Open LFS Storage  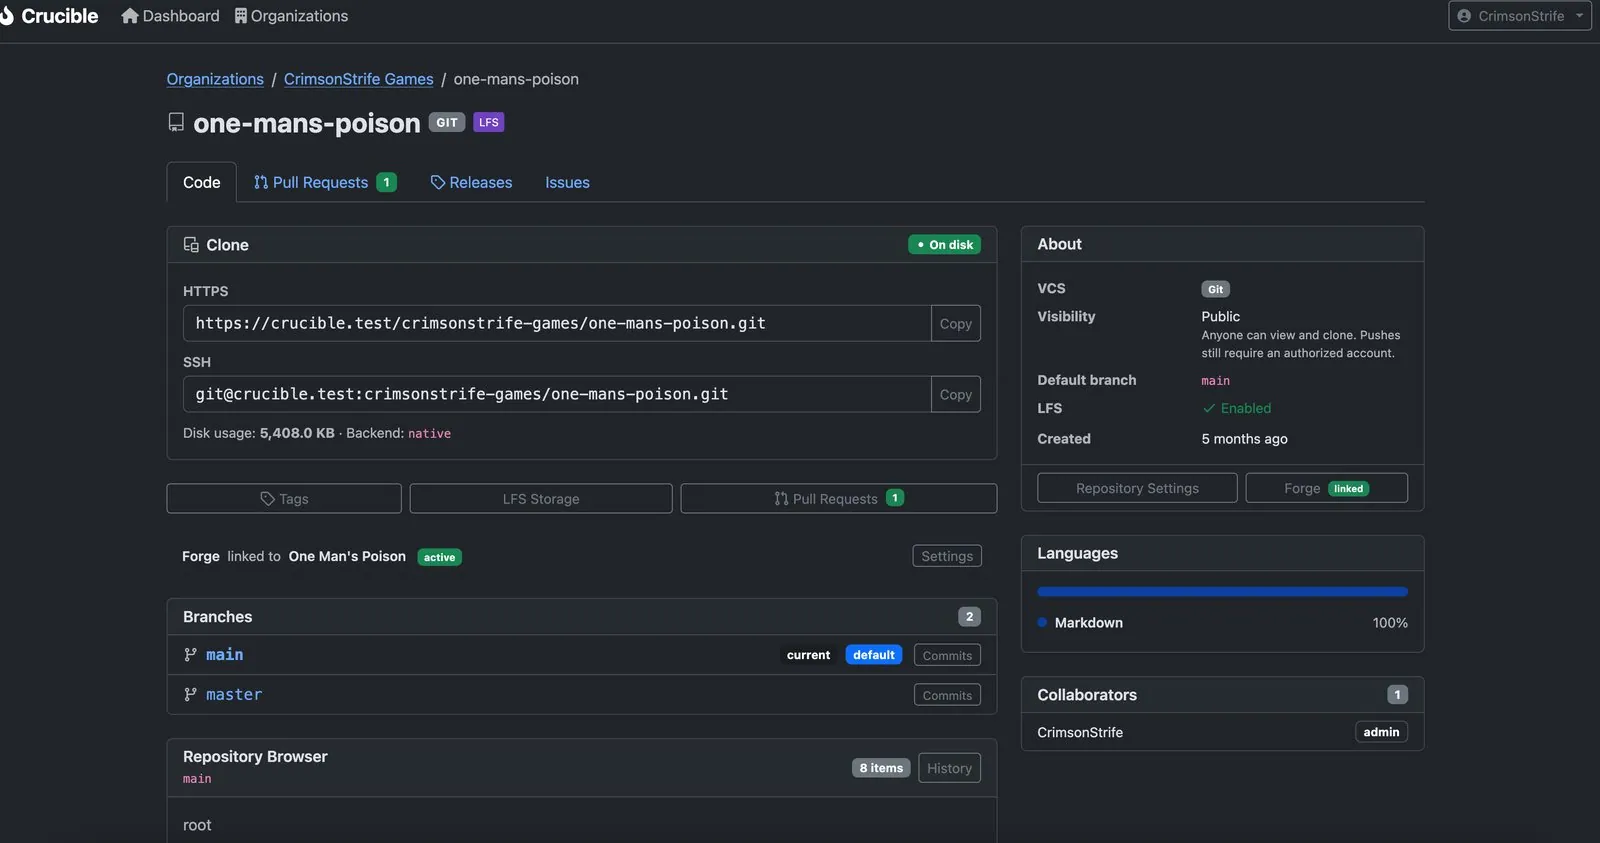pos(541,499)
